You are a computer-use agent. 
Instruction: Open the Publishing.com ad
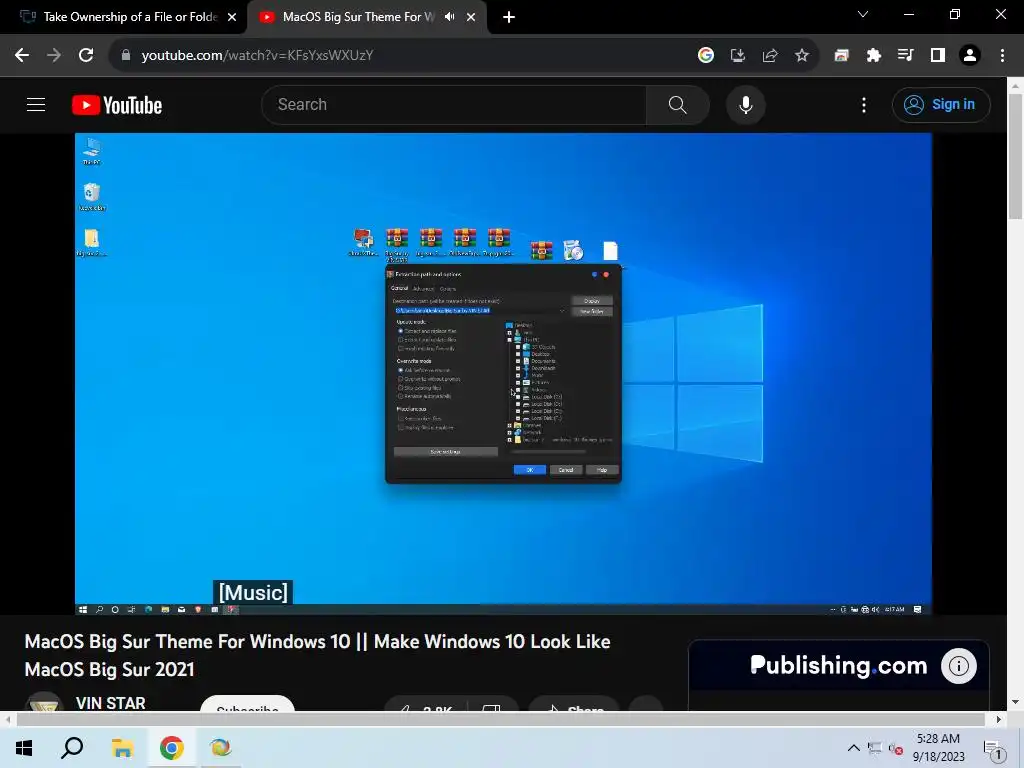pyautogui.click(x=839, y=665)
